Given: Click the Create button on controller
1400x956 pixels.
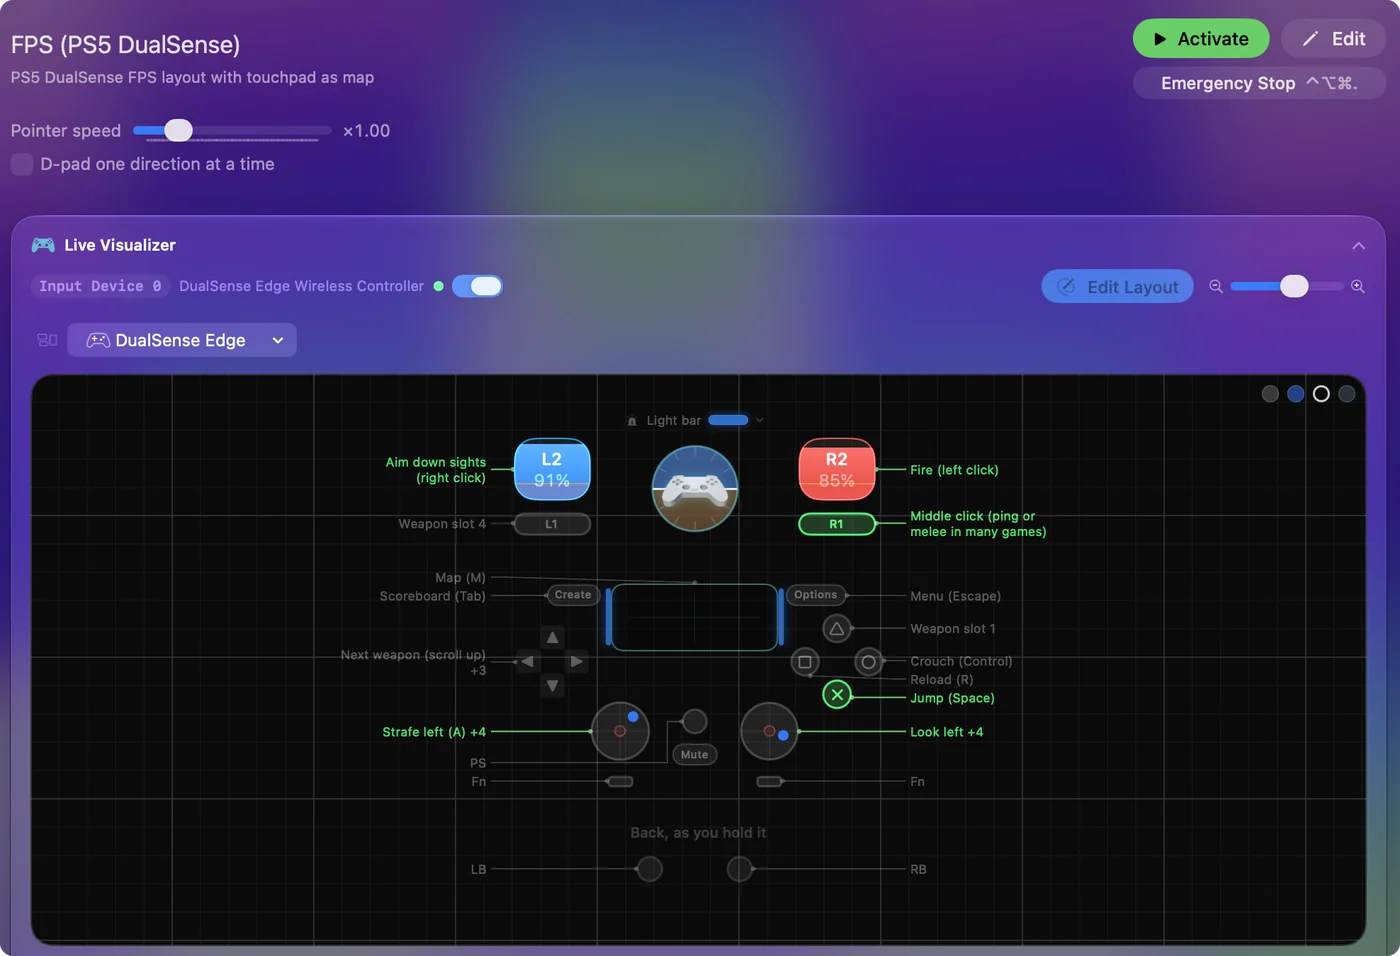Looking at the screenshot, I should coord(573,595).
